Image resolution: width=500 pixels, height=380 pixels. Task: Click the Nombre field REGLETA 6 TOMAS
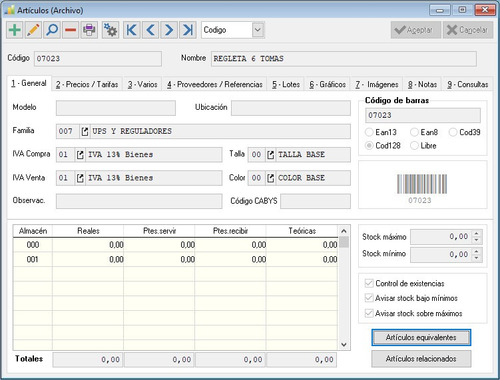coord(343,59)
